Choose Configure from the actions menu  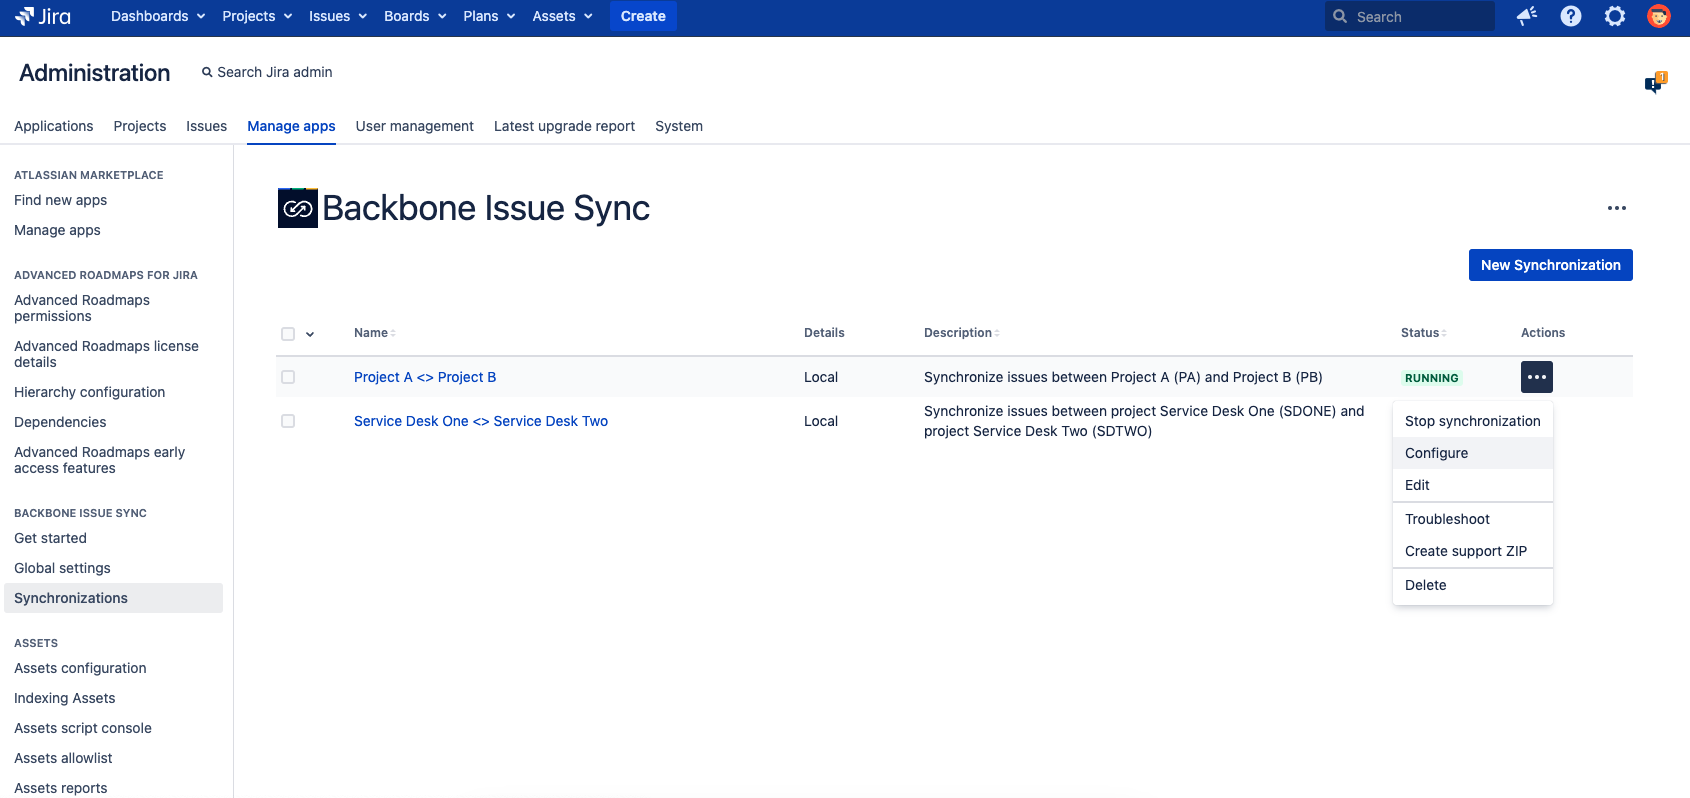[1436, 453]
